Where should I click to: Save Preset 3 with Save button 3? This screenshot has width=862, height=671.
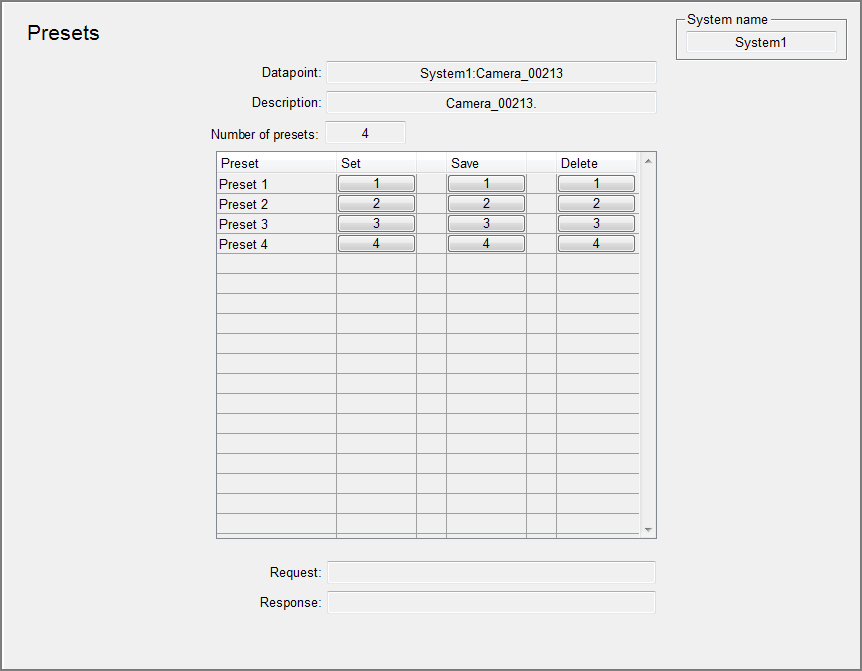[486, 224]
